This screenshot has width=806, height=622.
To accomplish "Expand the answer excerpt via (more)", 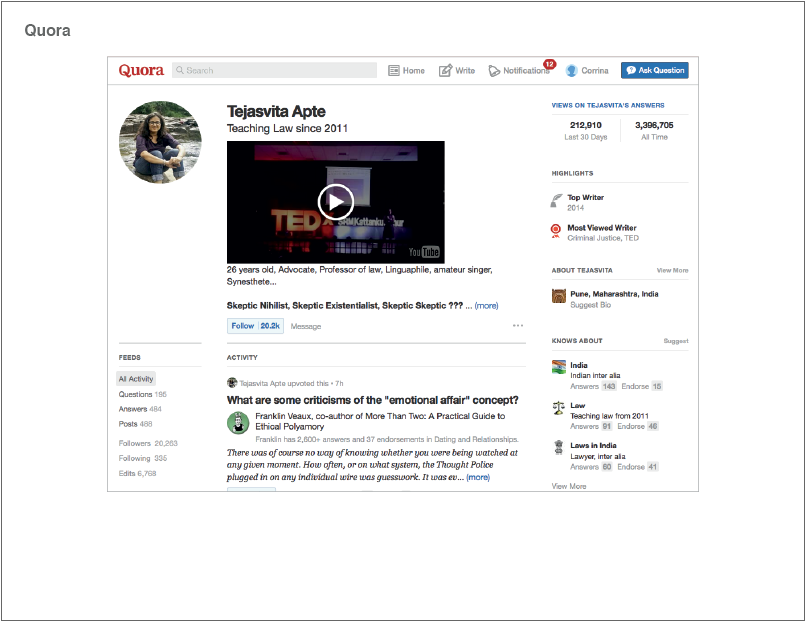I will [478, 478].
